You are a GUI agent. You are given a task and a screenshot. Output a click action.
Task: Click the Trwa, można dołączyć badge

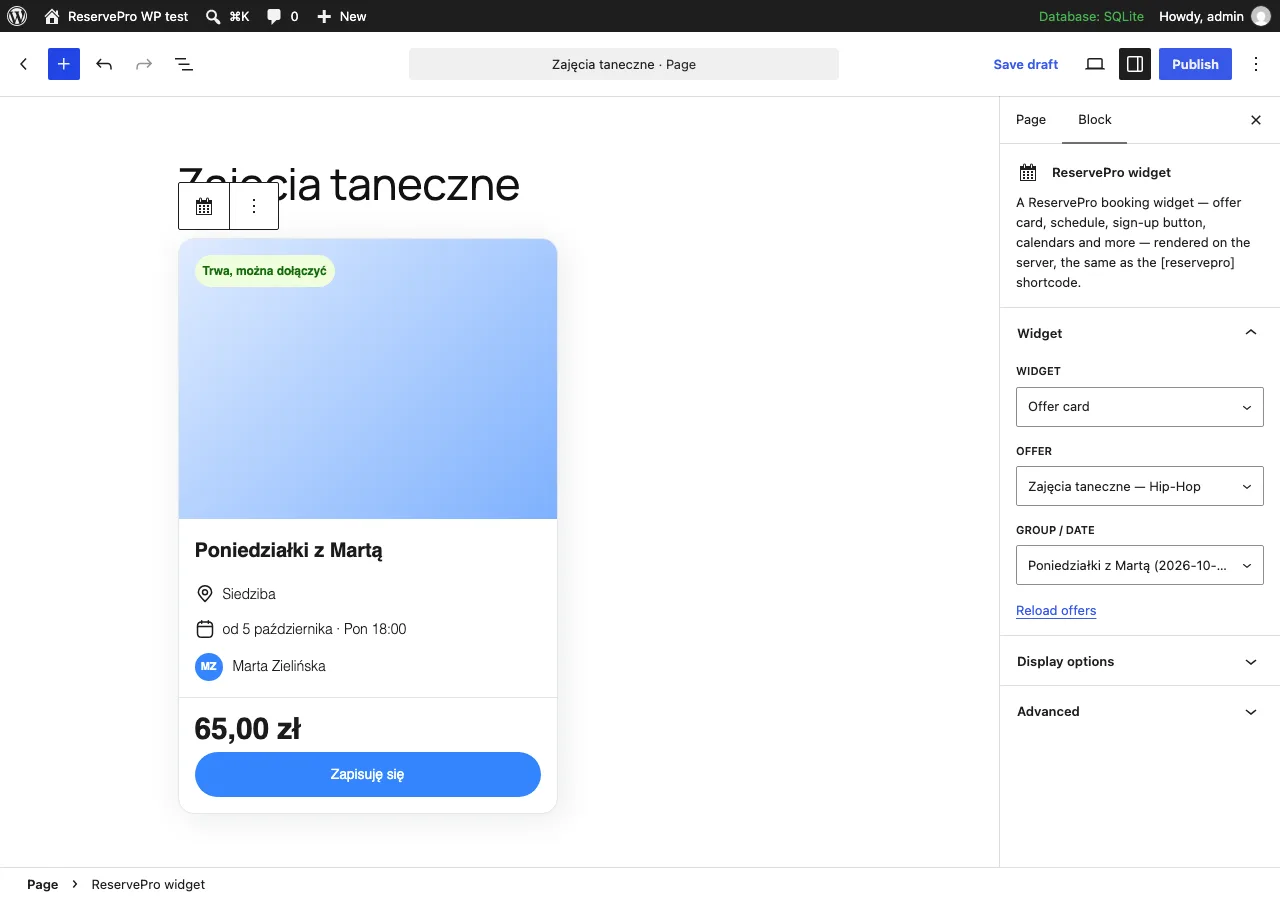pos(264,271)
